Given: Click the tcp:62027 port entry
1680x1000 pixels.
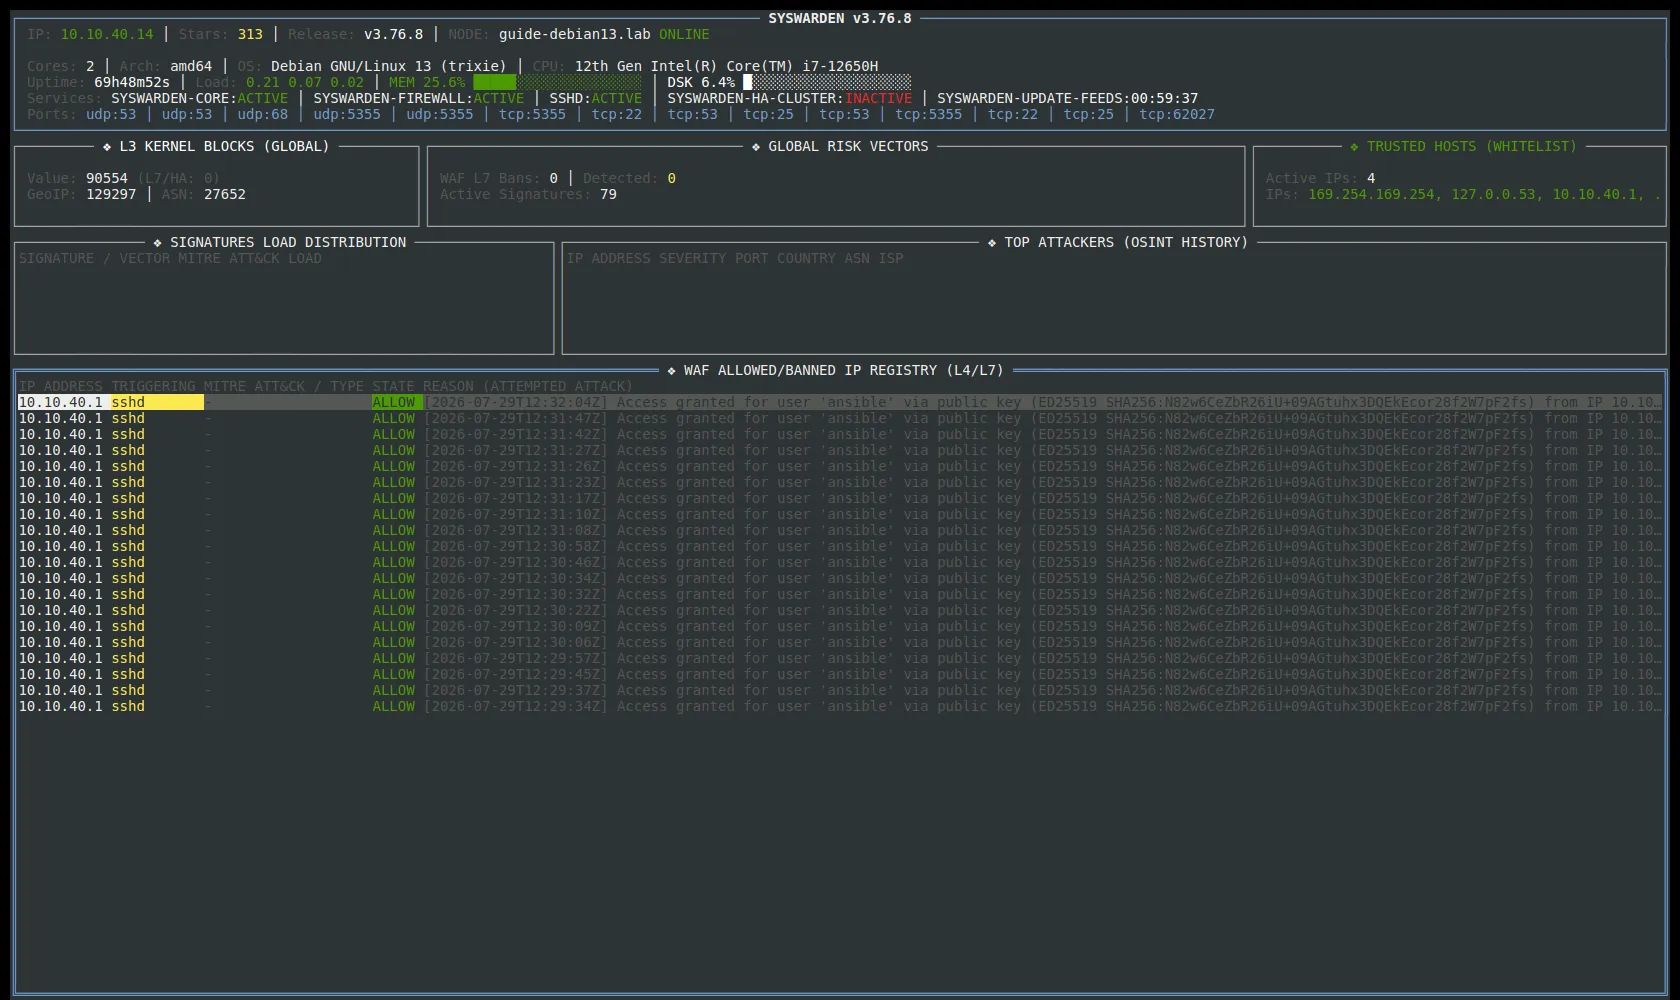Looking at the screenshot, I should (1177, 114).
